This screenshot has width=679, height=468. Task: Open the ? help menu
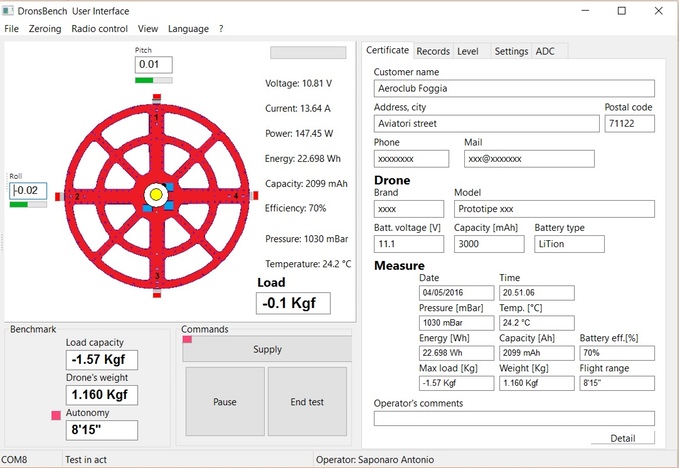221,29
